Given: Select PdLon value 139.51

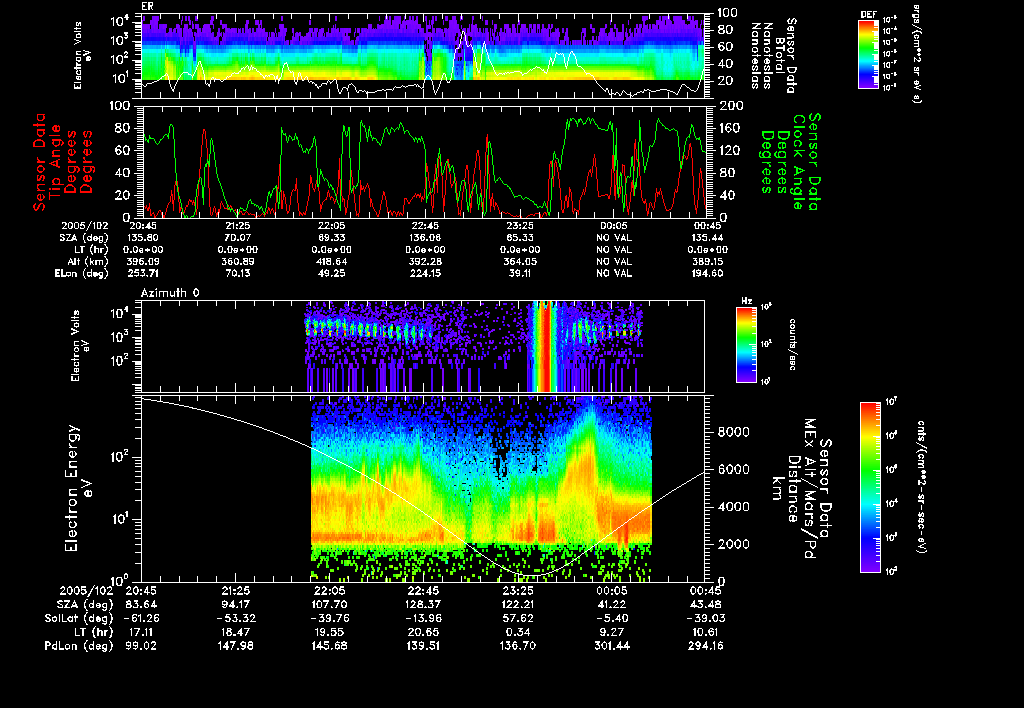Looking at the screenshot, I should pos(423,646).
